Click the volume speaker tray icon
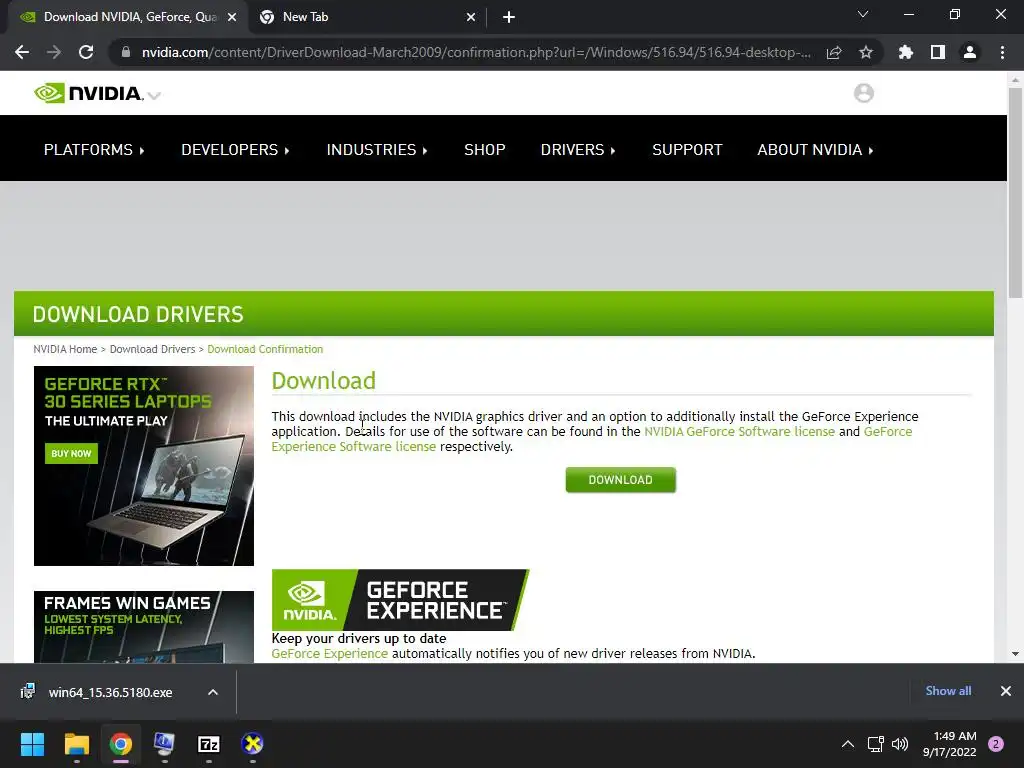 (900, 744)
